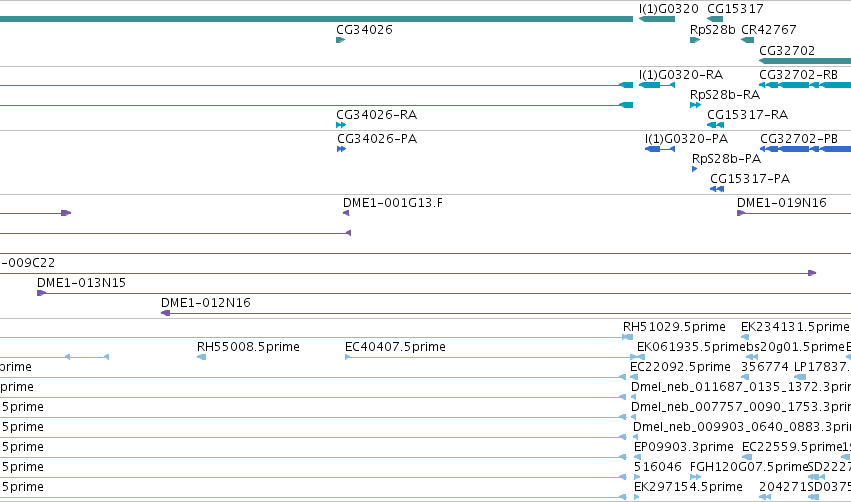851x502 pixels.
Task: Select the CG15317 gene arrow glyph
Action: (715, 19)
